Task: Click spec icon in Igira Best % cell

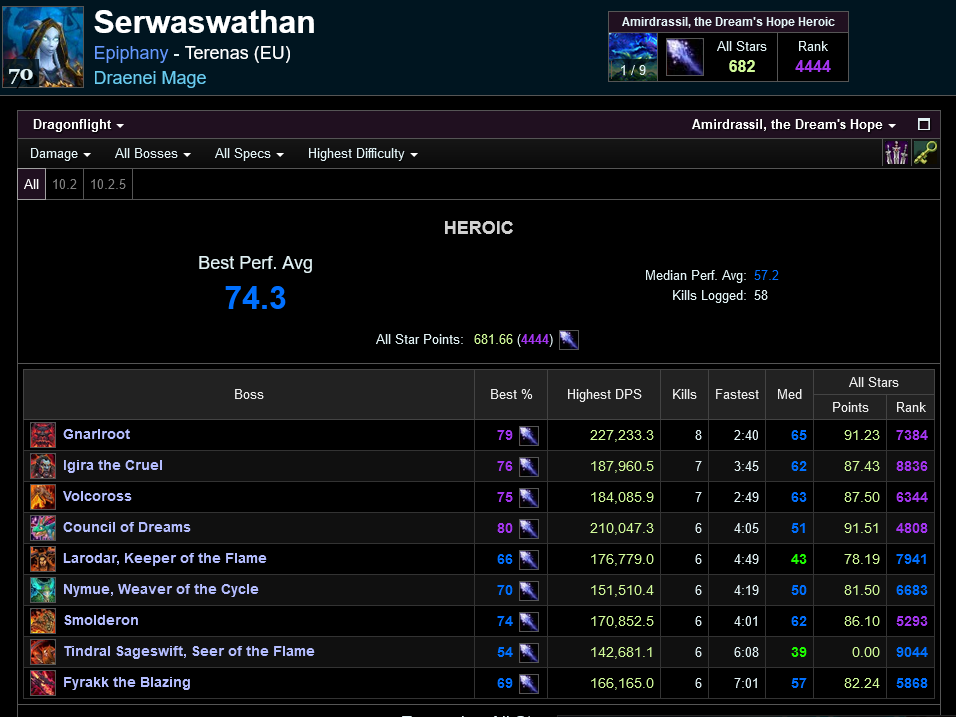Action: [x=529, y=466]
